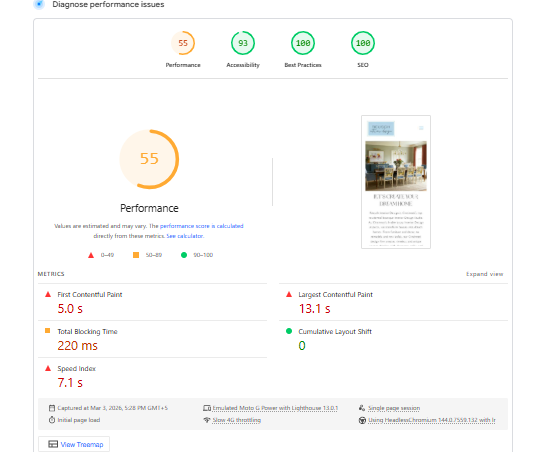The width and height of the screenshot is (555, 452).
Task: Click the Largest Contentful Paint metric label
Action: point(335,294)
